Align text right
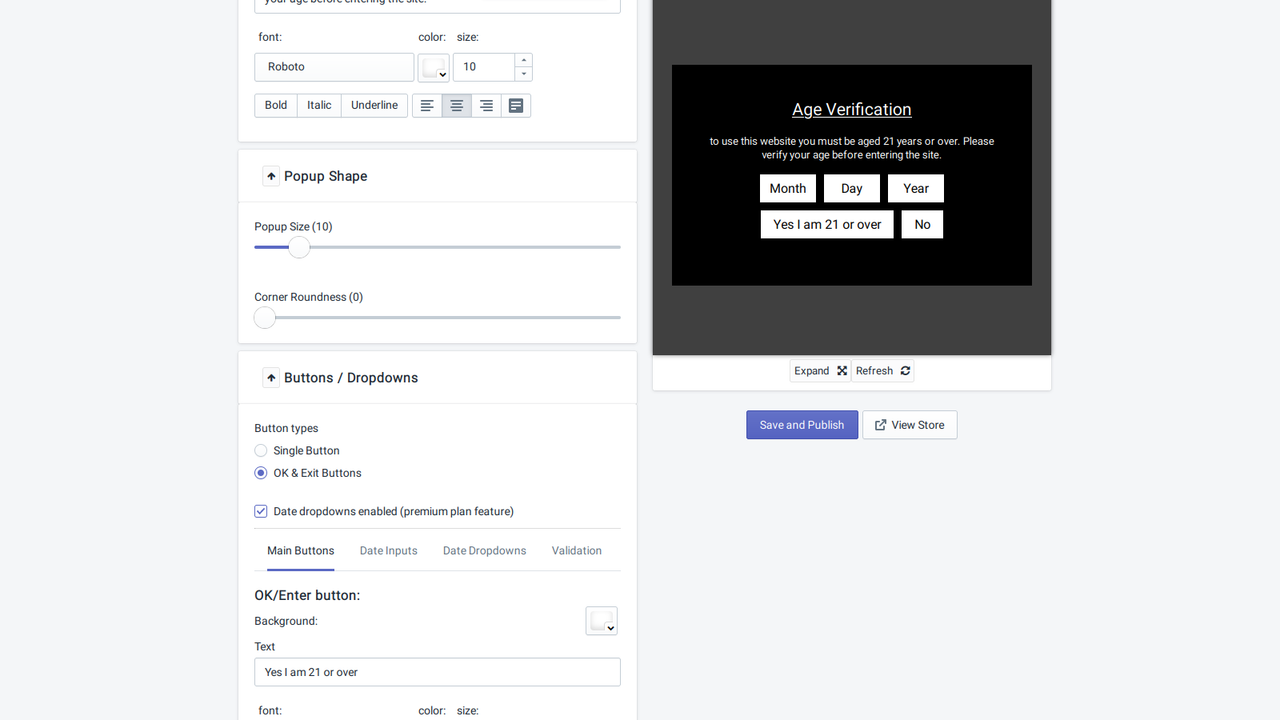This screenshot has width=1280, height=720. (486, 106)
